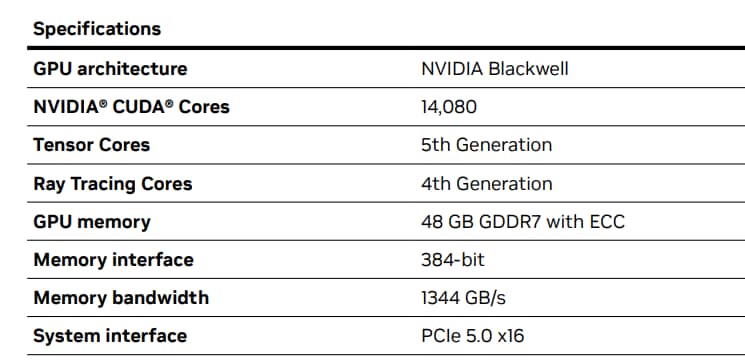Image resolution: width=745 pixels, height=361 pixels.
Task: Select the Tensor Cores row label
Action: [92, 145]
